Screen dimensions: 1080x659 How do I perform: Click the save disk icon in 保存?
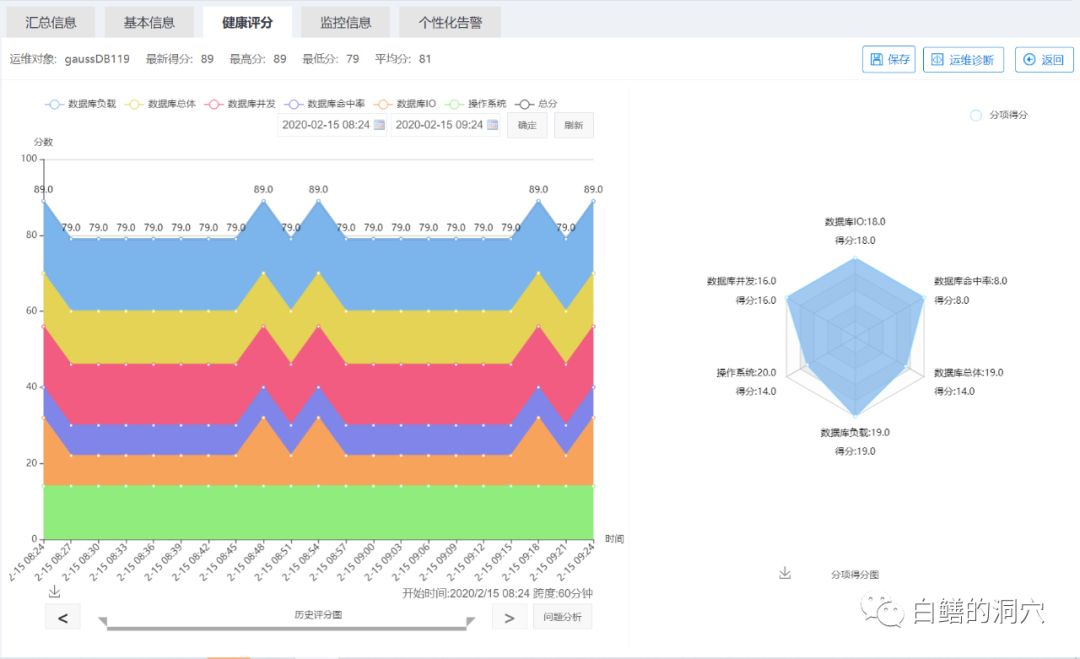click(x=876, y=59)
